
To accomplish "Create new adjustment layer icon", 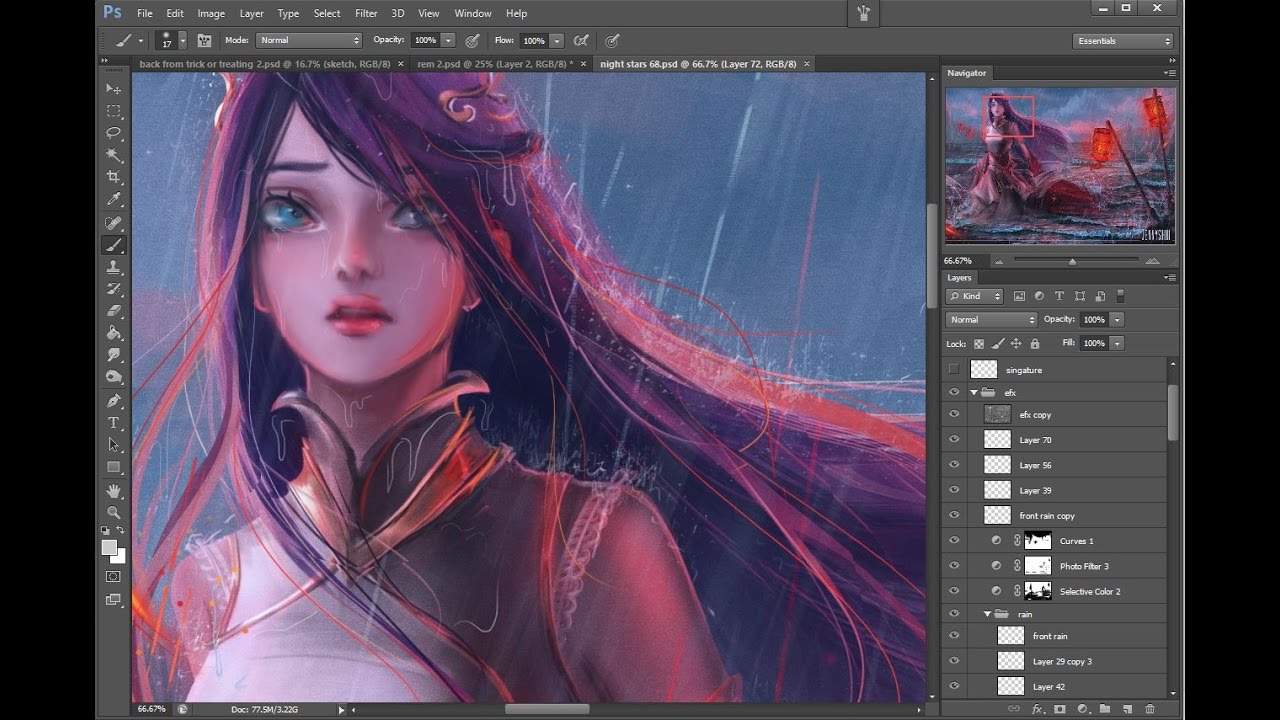I will [1082, 709].
